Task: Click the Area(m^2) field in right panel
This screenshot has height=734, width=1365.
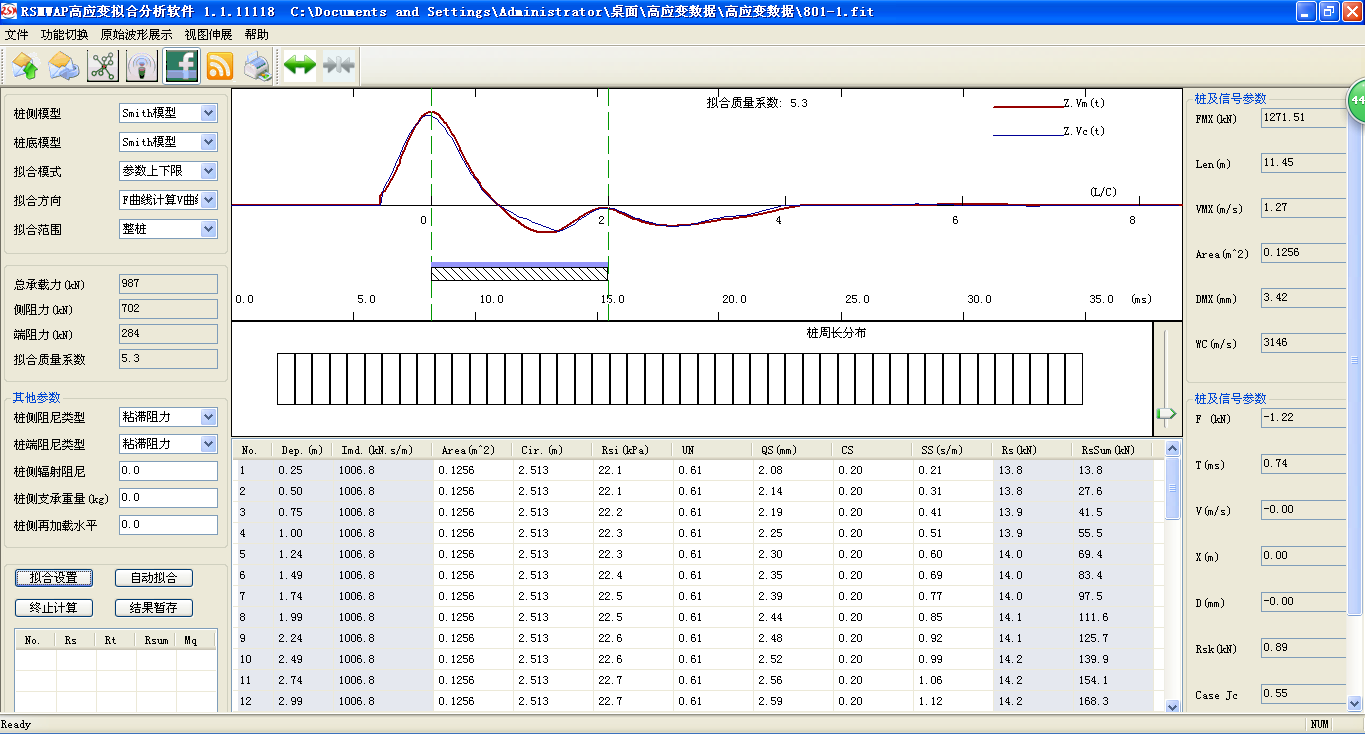Action: pyautogui.click(x=1303, y=252)
